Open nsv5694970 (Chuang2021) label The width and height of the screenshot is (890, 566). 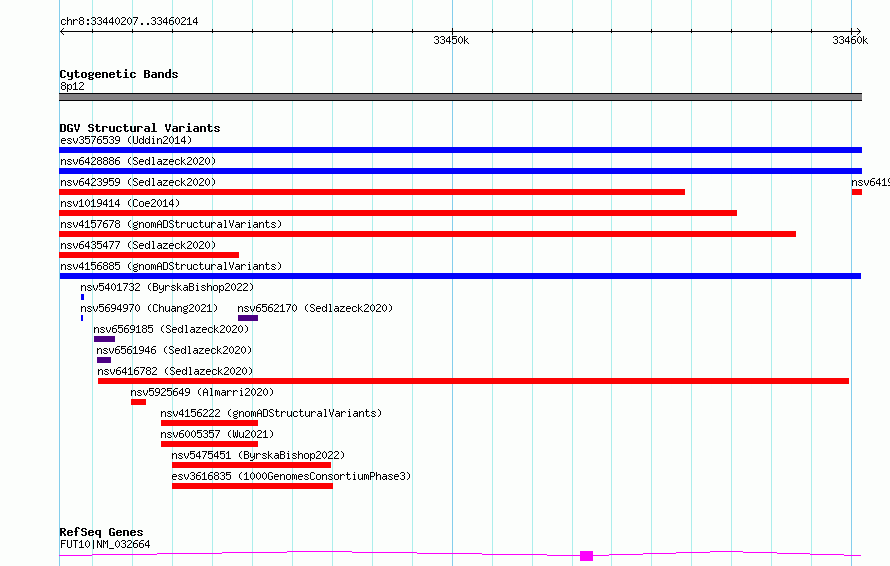tap(149, 308)
